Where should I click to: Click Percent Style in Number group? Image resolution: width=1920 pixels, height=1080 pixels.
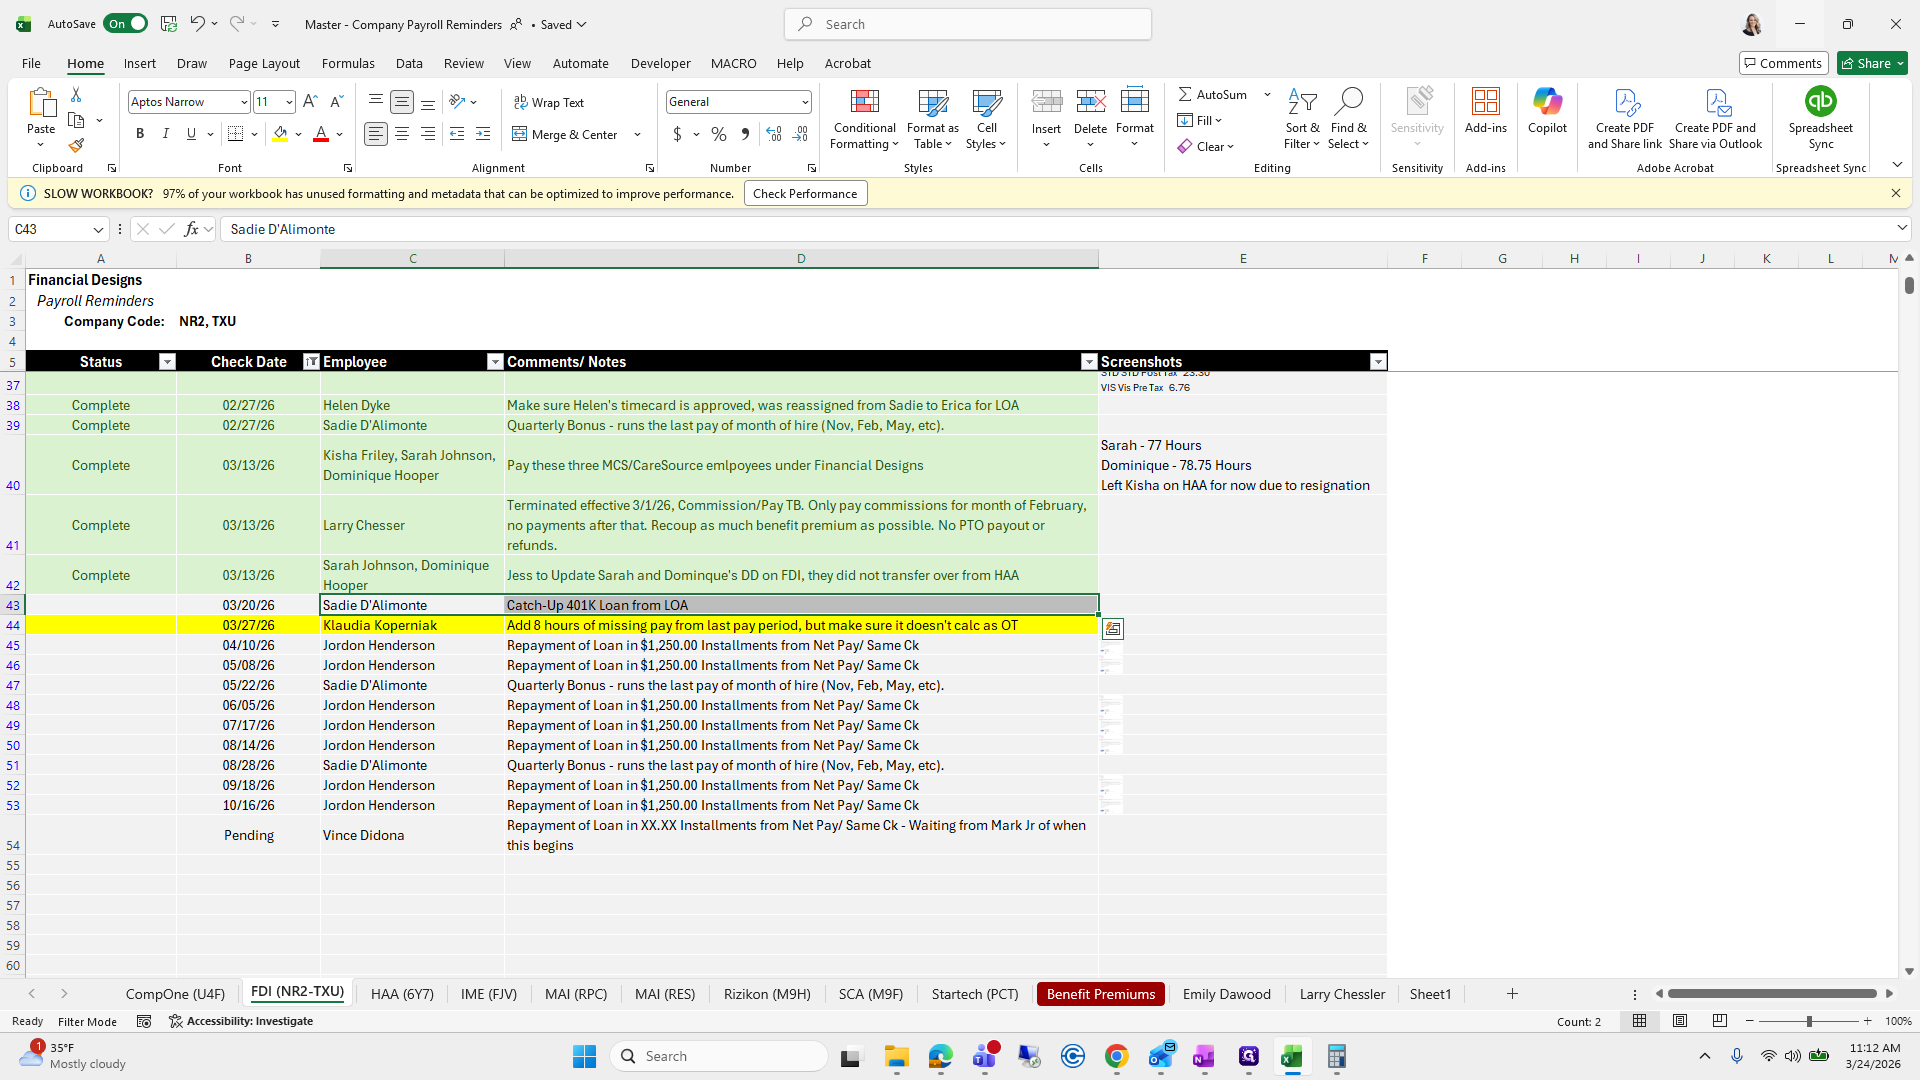[x=719, y=134]
